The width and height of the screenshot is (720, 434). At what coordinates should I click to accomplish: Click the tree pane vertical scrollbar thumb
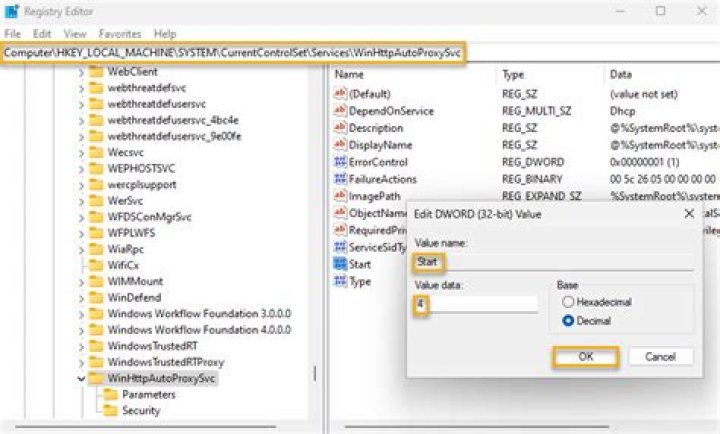pos(315,373)
